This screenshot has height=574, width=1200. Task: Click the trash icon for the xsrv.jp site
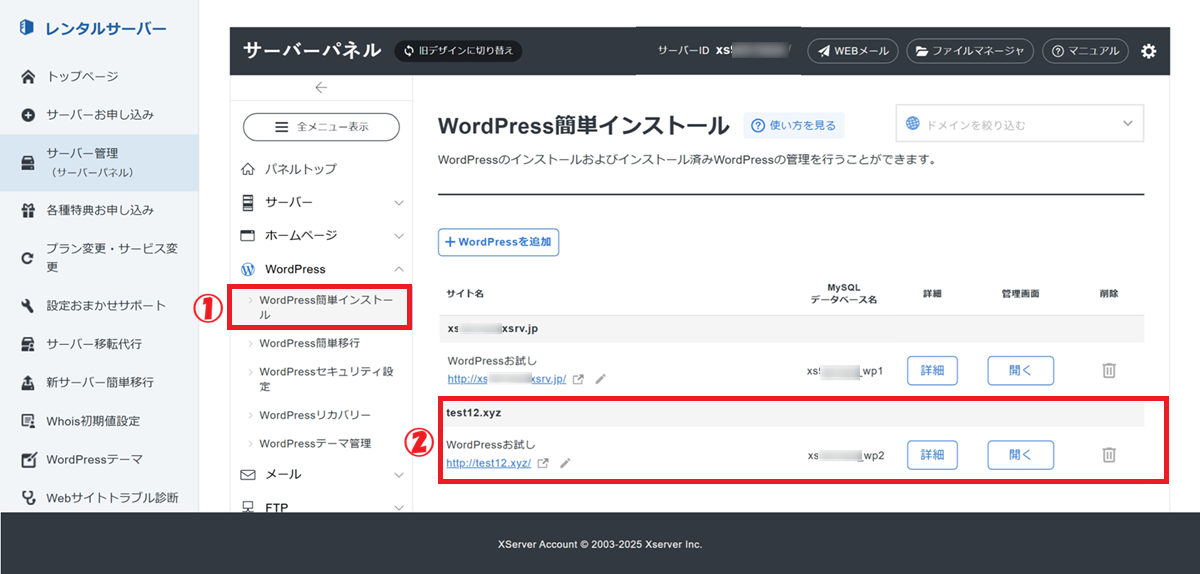click(x=1108, y=370)
